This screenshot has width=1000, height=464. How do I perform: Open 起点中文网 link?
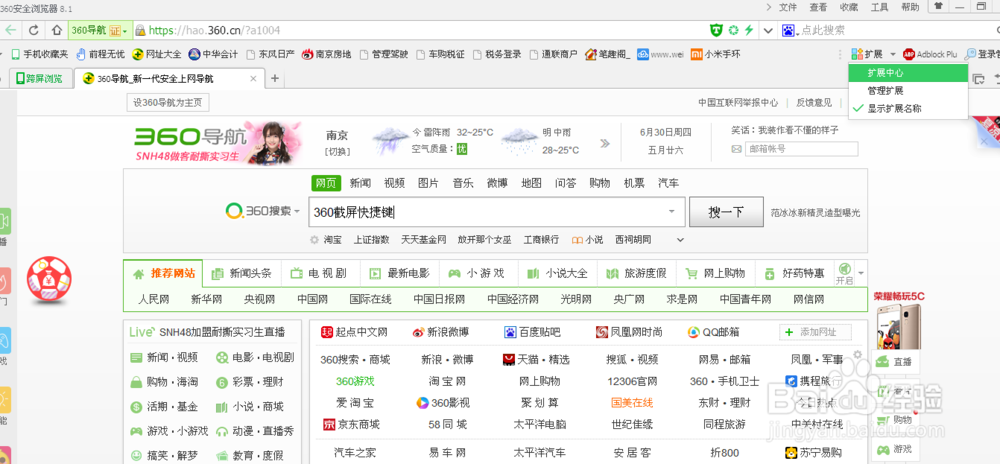(354, 332)
